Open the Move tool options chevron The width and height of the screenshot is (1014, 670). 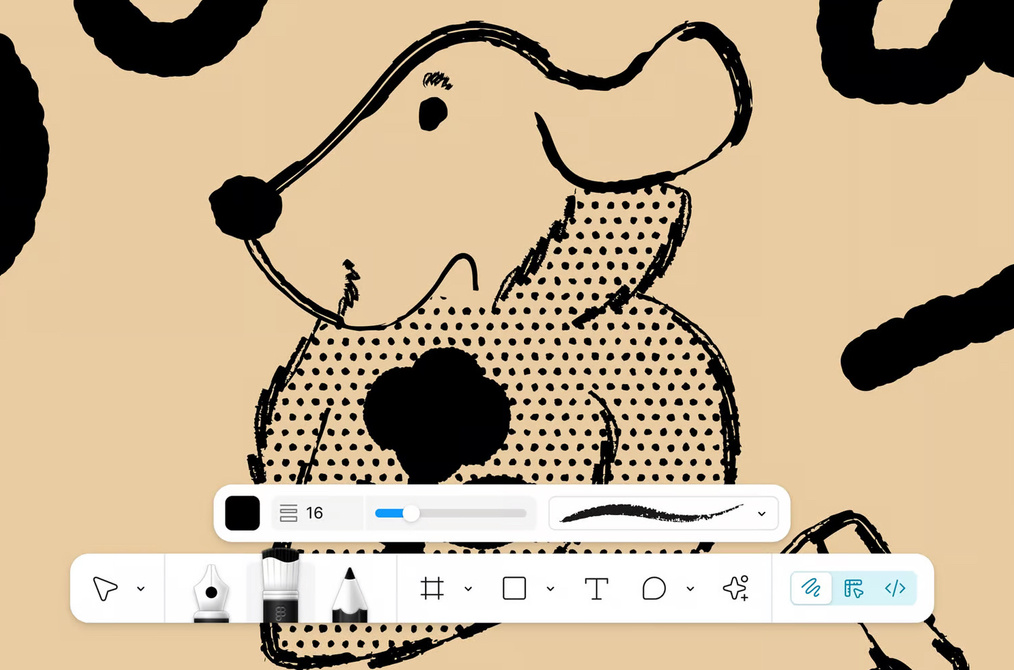point(140,589)
